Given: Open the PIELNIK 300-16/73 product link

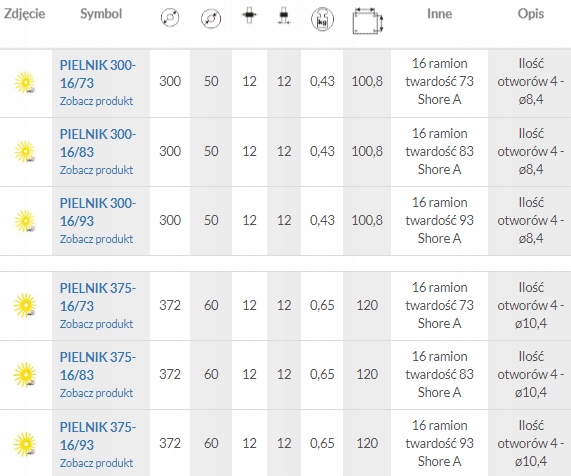Looking at the screenshot, I should [x=98, y=74].
